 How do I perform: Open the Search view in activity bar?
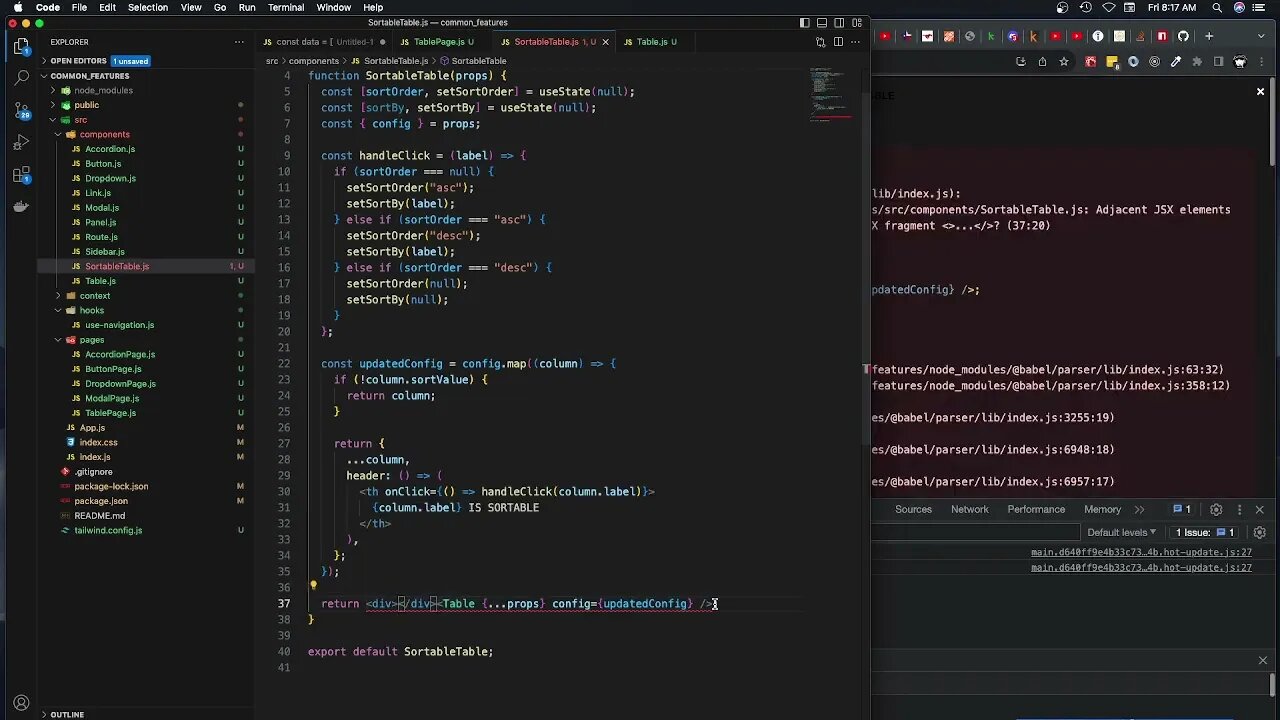(22, 77)
